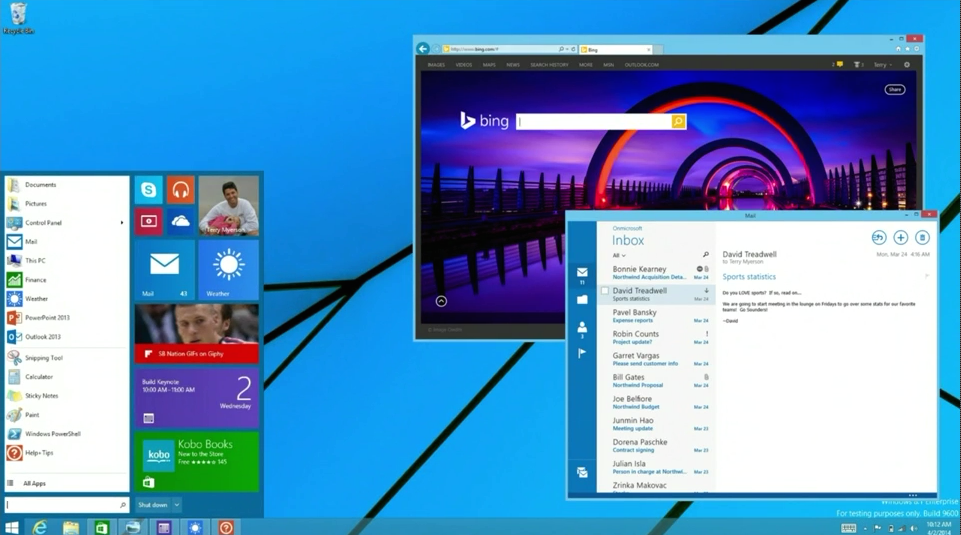961x535 pixels.
Task: Open Internet Explorer from taskbar
Action: (x=40, y=527)
